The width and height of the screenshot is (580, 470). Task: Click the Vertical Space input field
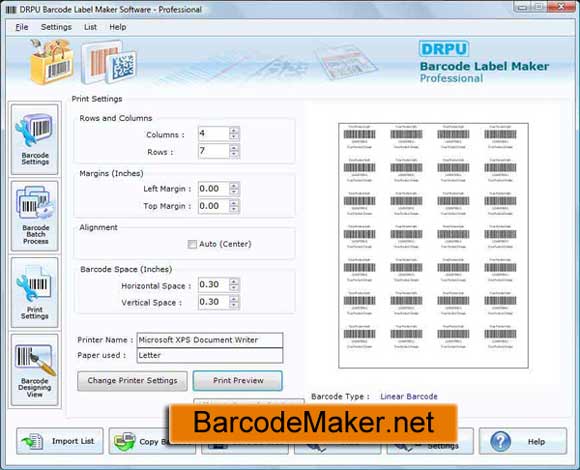[x=214, y=302]
